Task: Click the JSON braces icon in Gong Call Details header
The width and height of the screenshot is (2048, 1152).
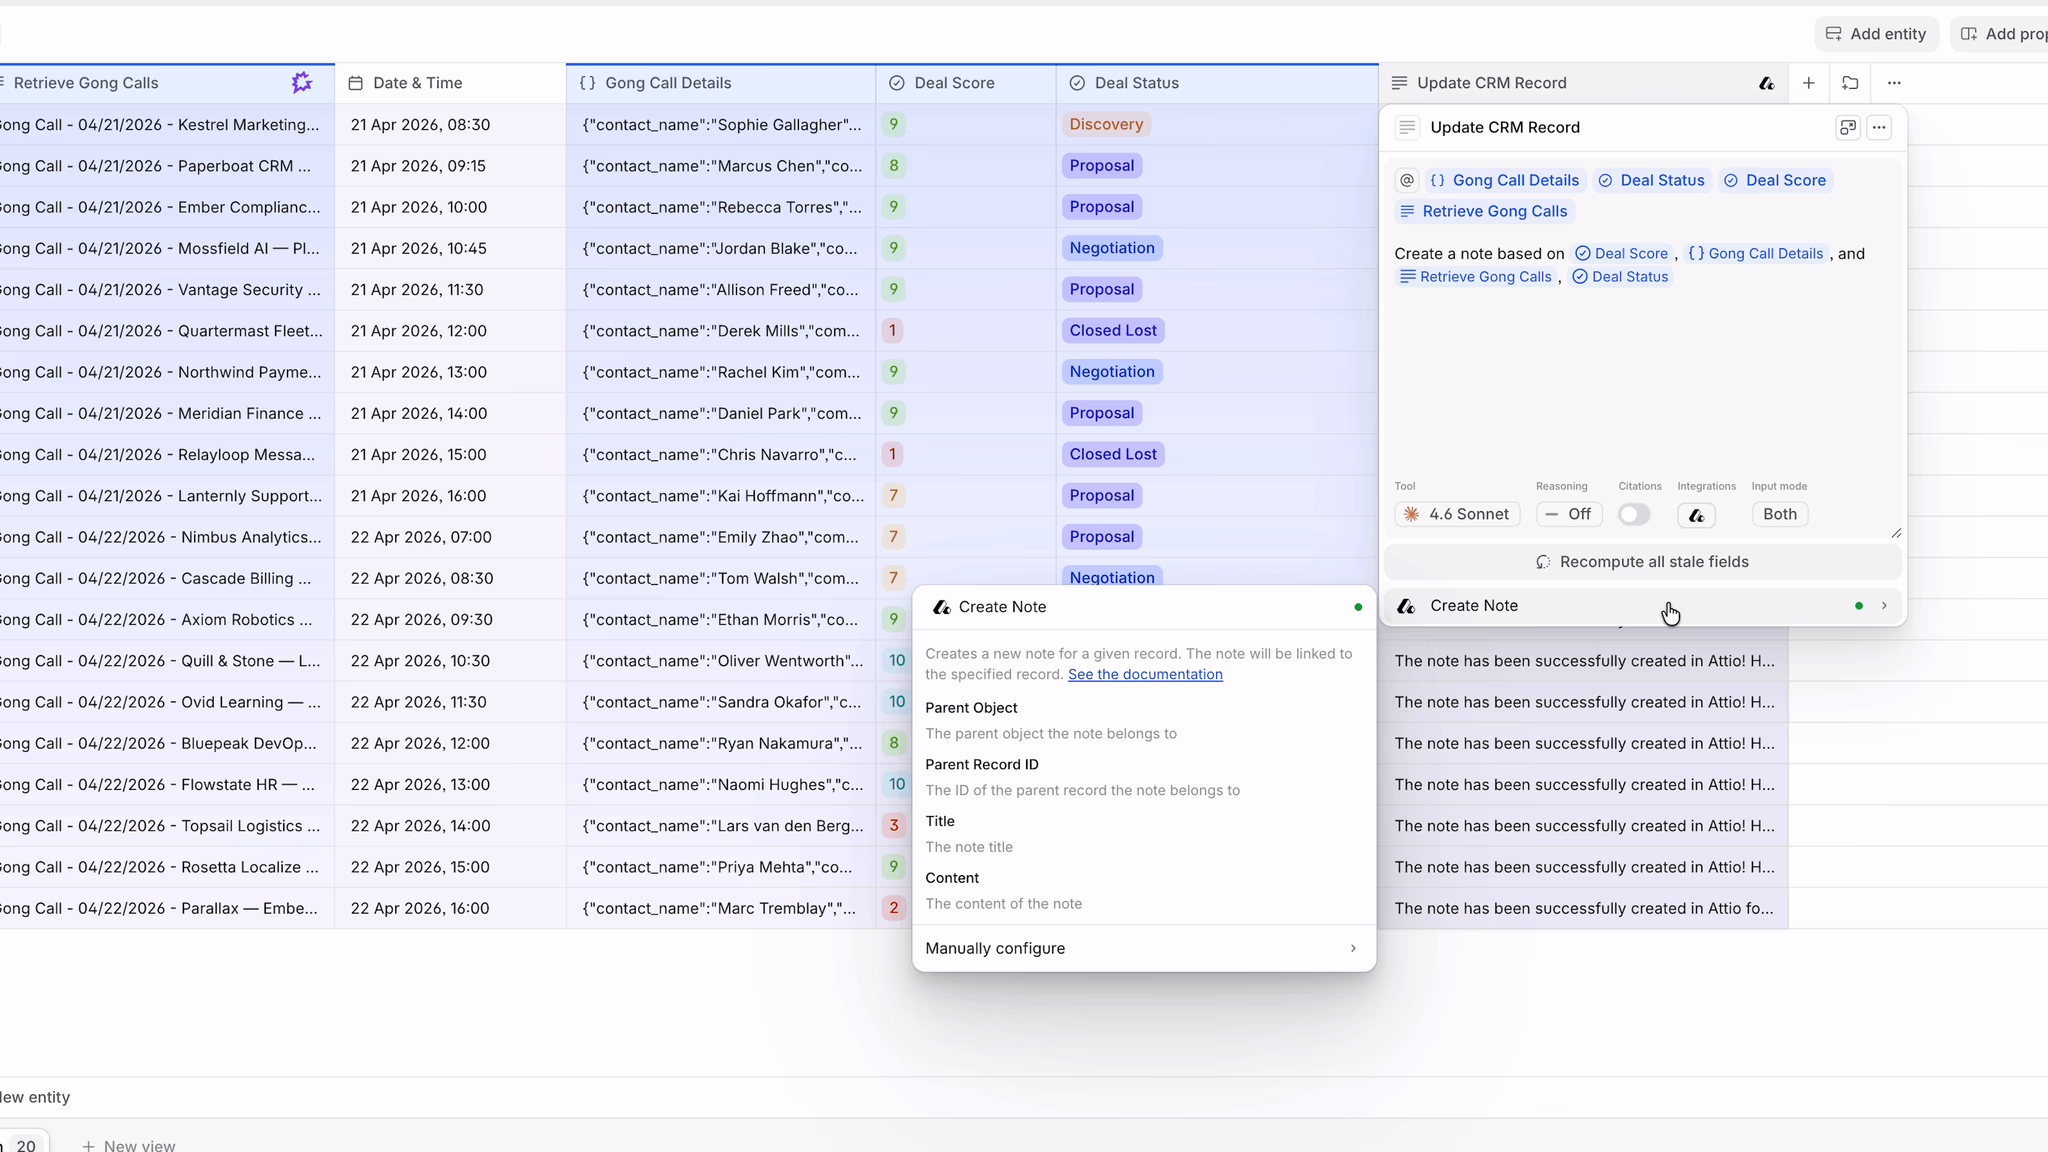Action: pyautogui.click(x=588, y=83)
